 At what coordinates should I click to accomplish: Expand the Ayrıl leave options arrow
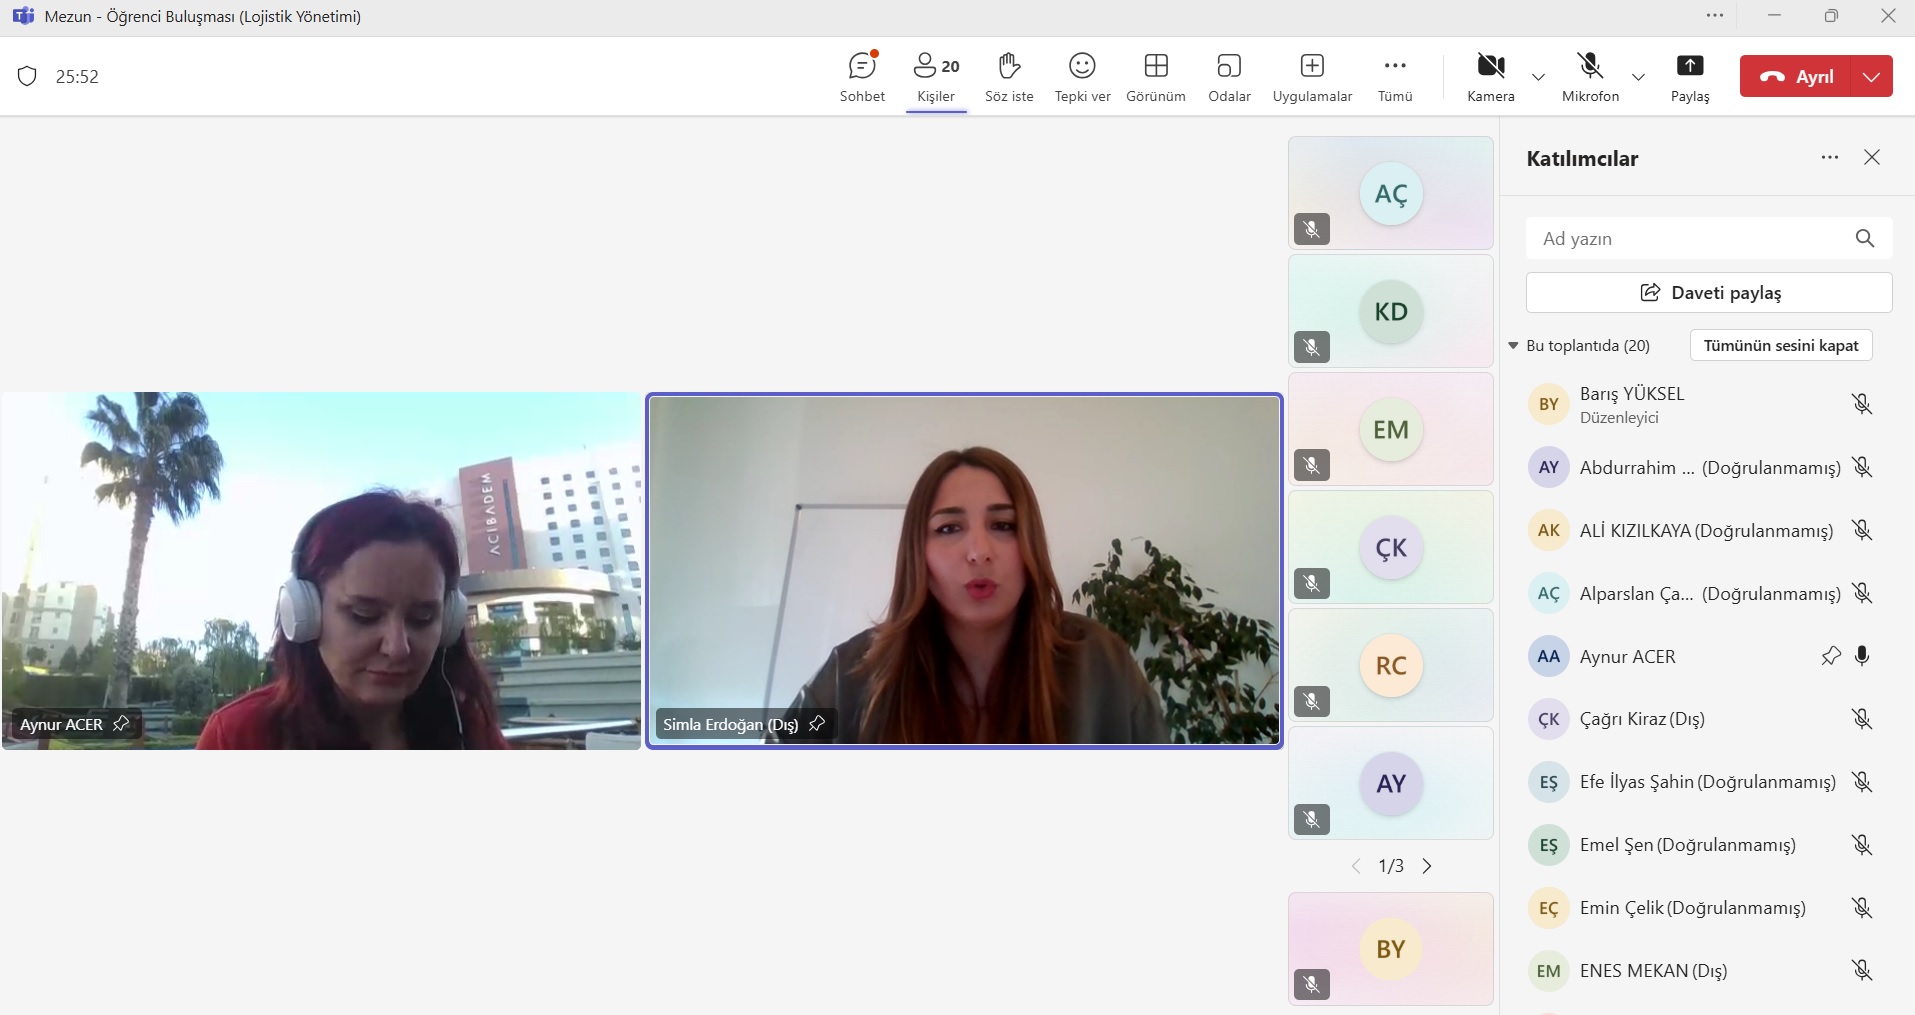tap(1872, 76)
